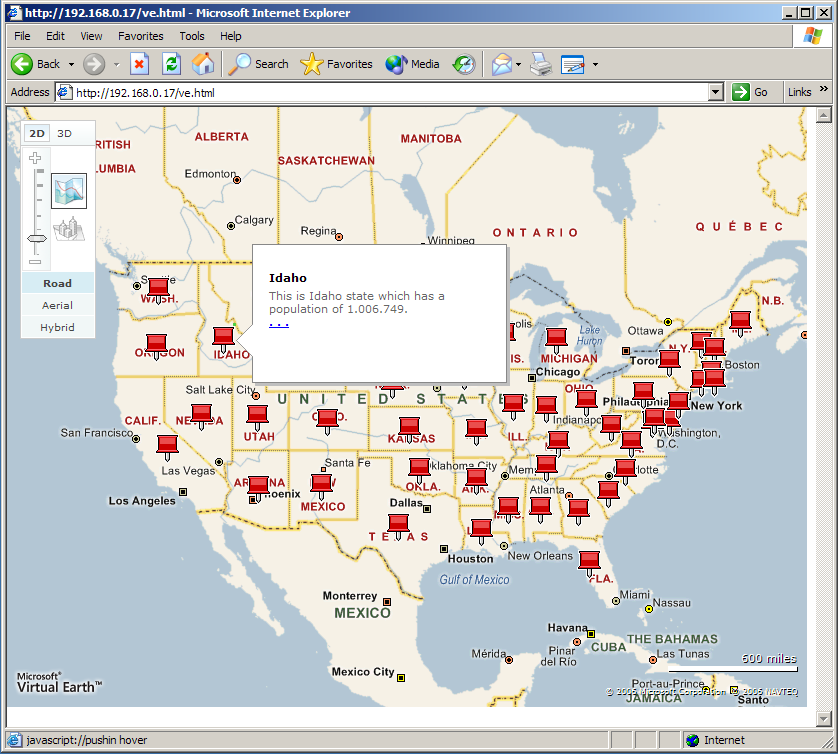Click the Home icon in the toolbar
The width and height of the screenshot is (838, 754).
tap(203, 64)
